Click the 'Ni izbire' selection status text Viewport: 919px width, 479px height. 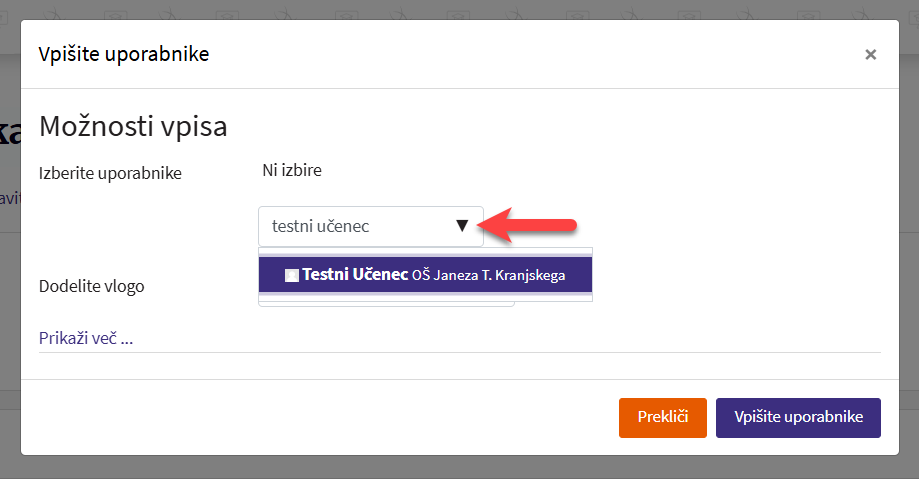(292, 170)
